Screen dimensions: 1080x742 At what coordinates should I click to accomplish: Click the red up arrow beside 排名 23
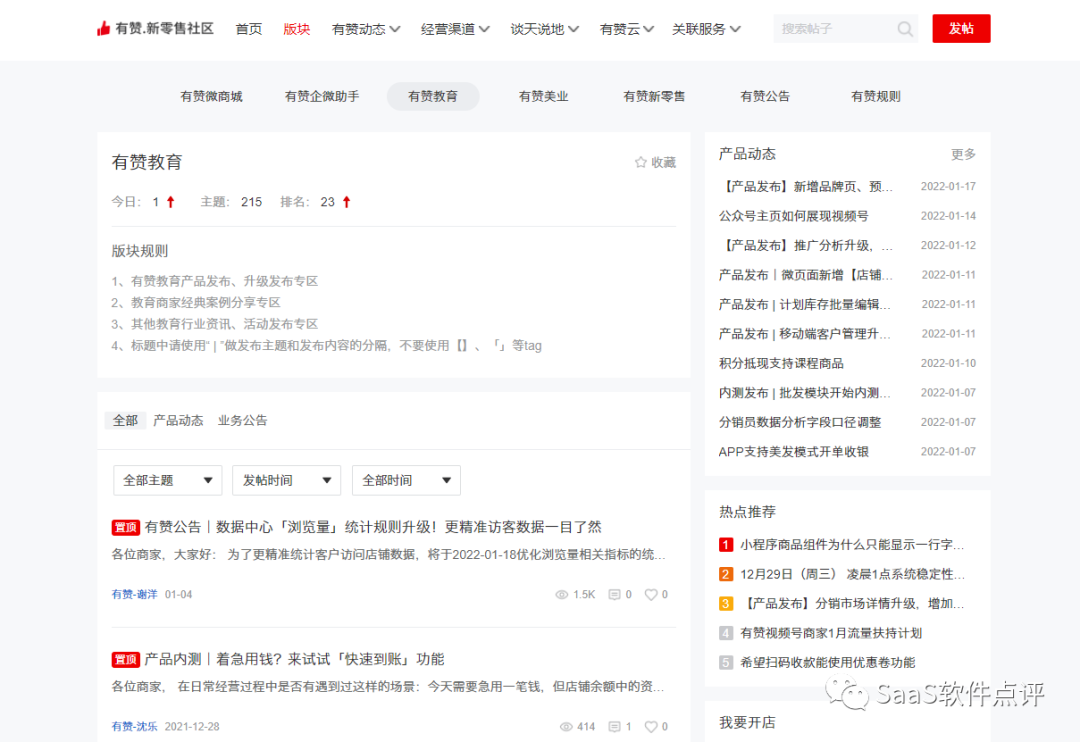[x=346, y=202]
